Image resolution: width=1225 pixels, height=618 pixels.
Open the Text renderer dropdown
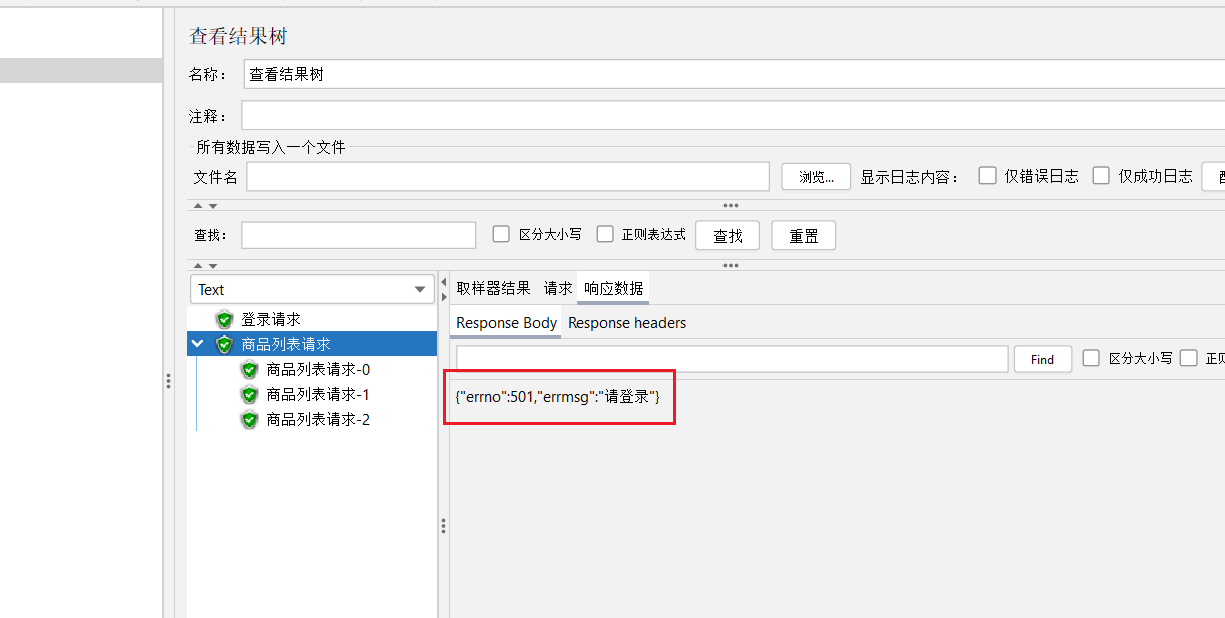click(312, 290)
